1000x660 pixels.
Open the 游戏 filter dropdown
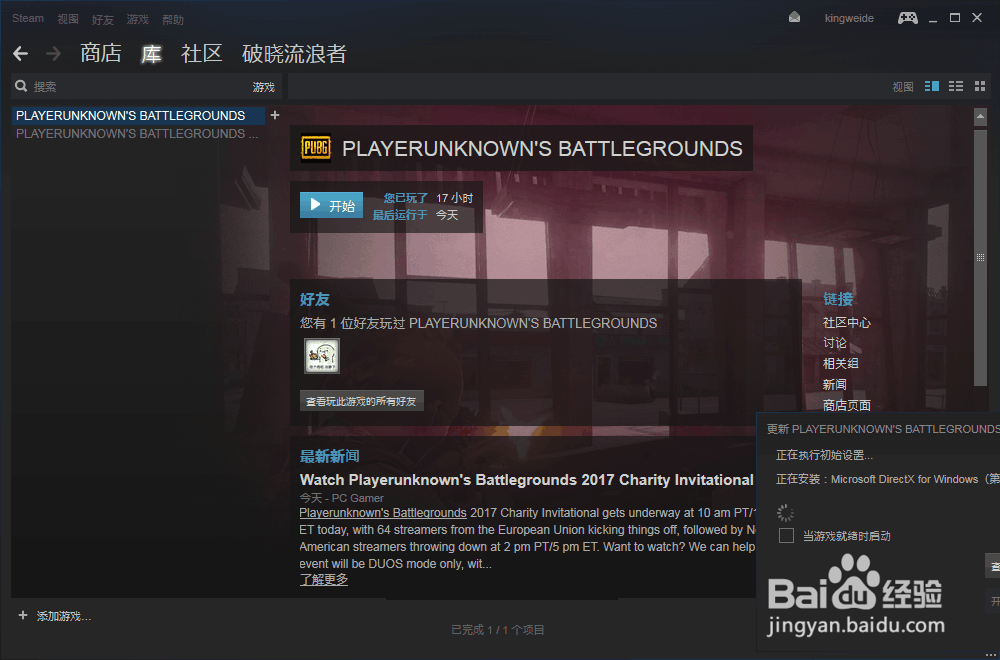(263, 87)
